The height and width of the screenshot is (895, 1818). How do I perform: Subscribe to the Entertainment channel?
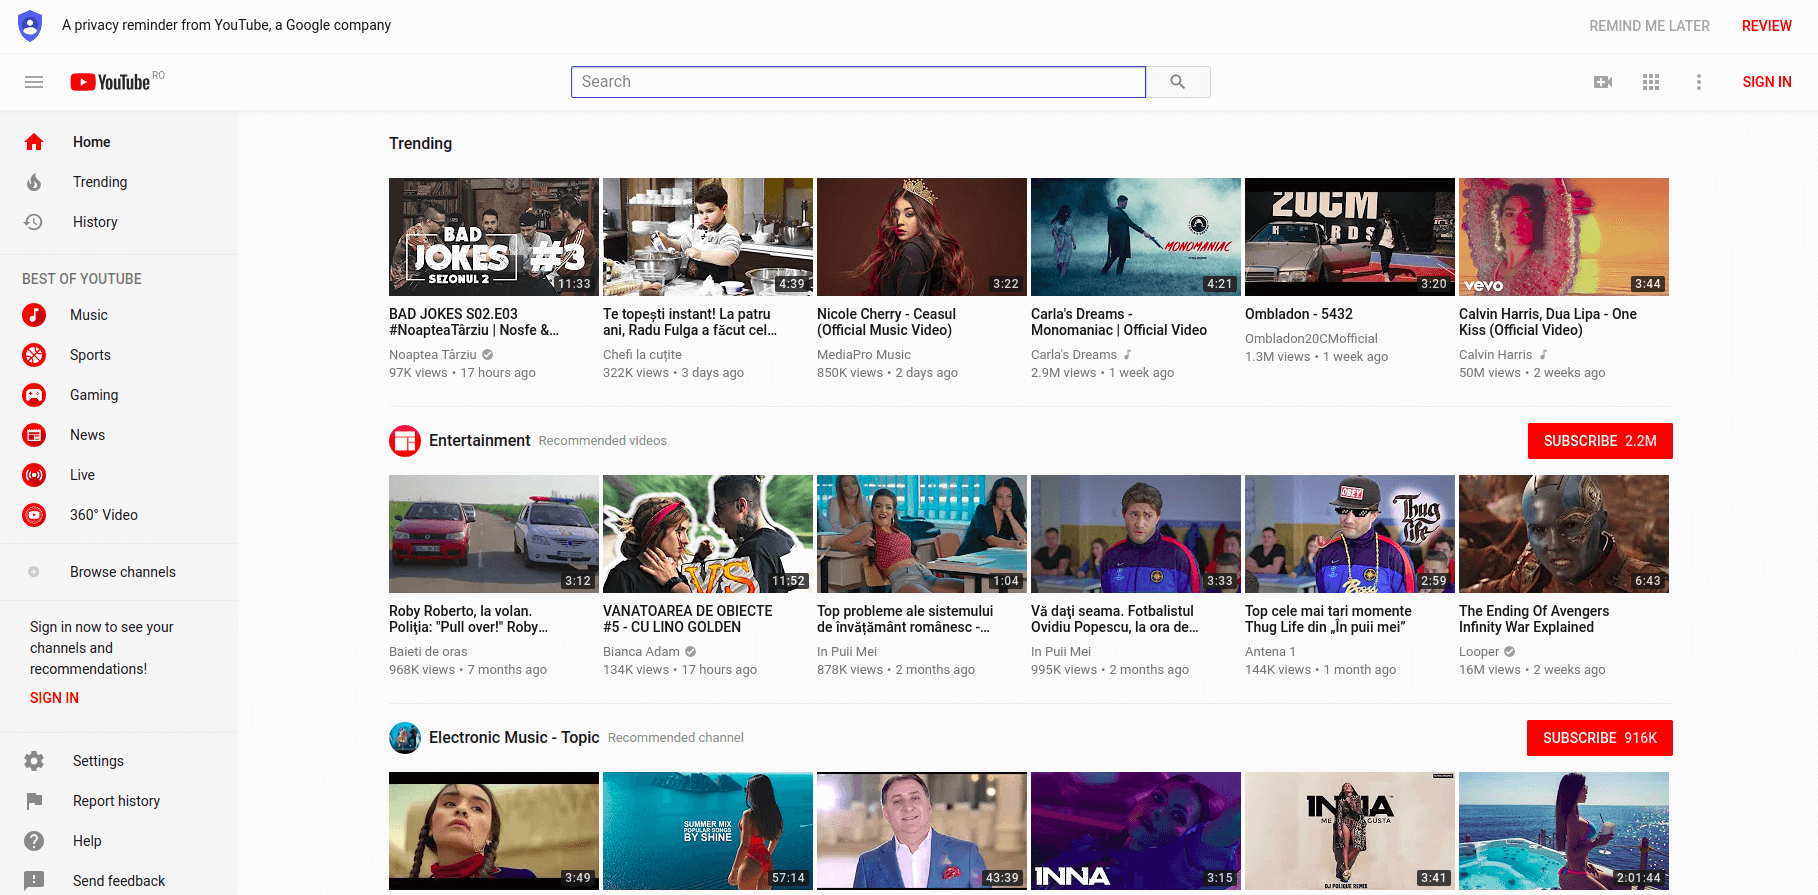(1600, 441)
